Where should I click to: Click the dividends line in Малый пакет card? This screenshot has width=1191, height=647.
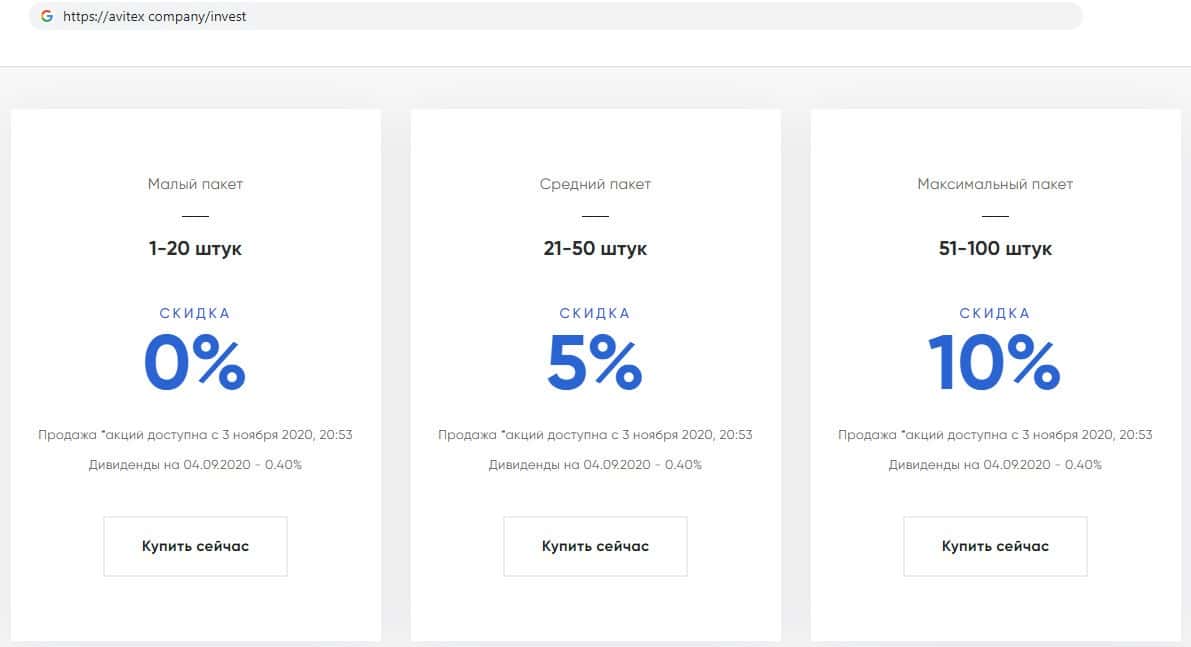195,465
